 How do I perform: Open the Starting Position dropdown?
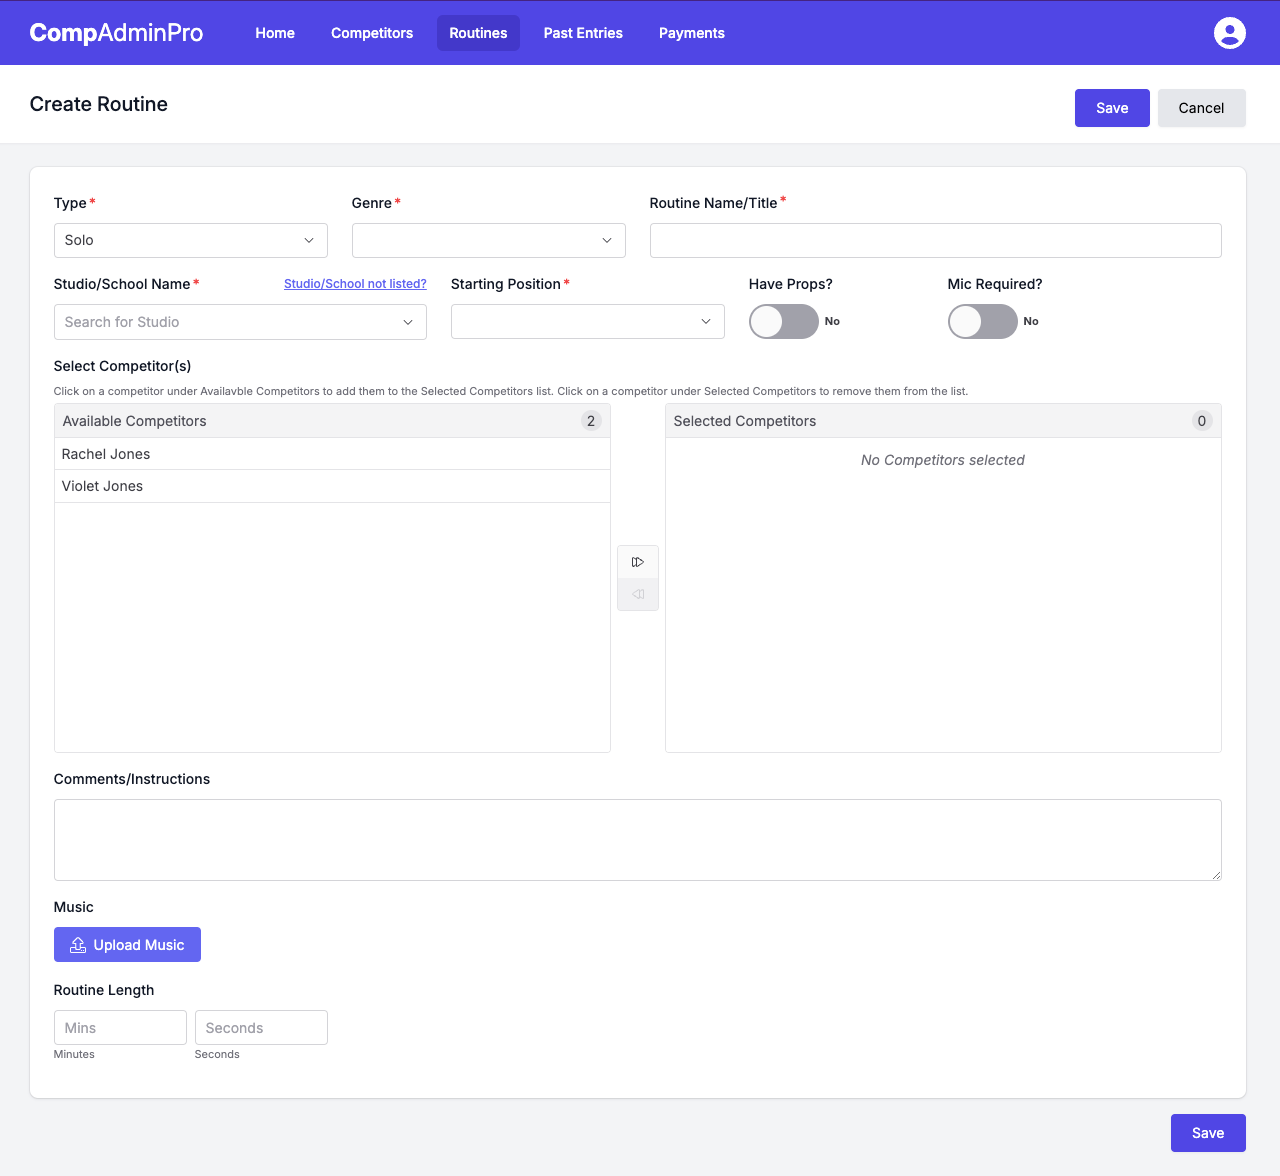point(588,321)
